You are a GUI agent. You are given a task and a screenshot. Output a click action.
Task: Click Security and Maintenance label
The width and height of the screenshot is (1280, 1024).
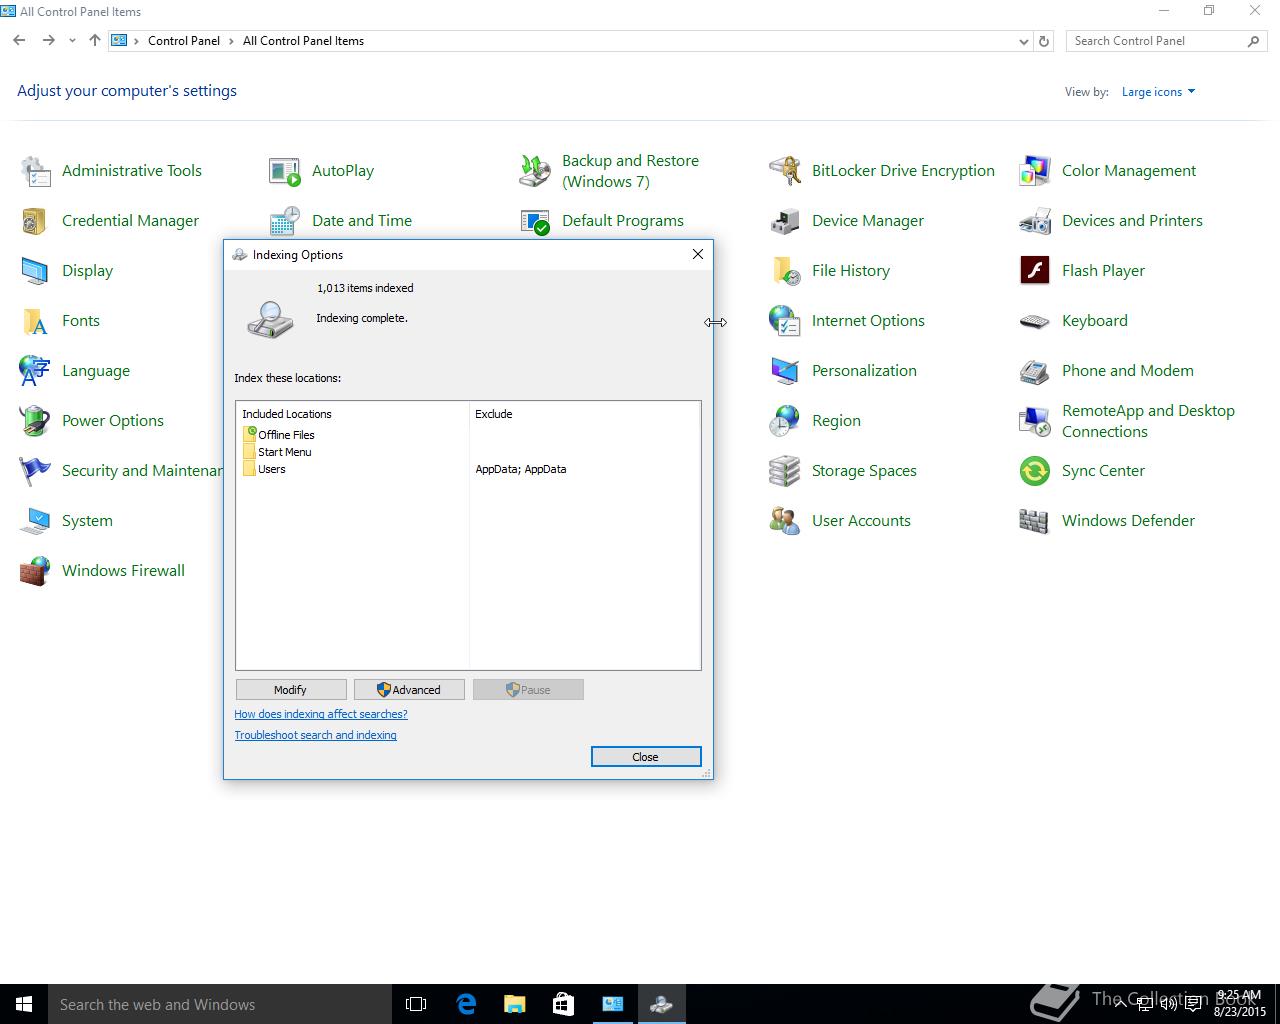pos(142,471)
